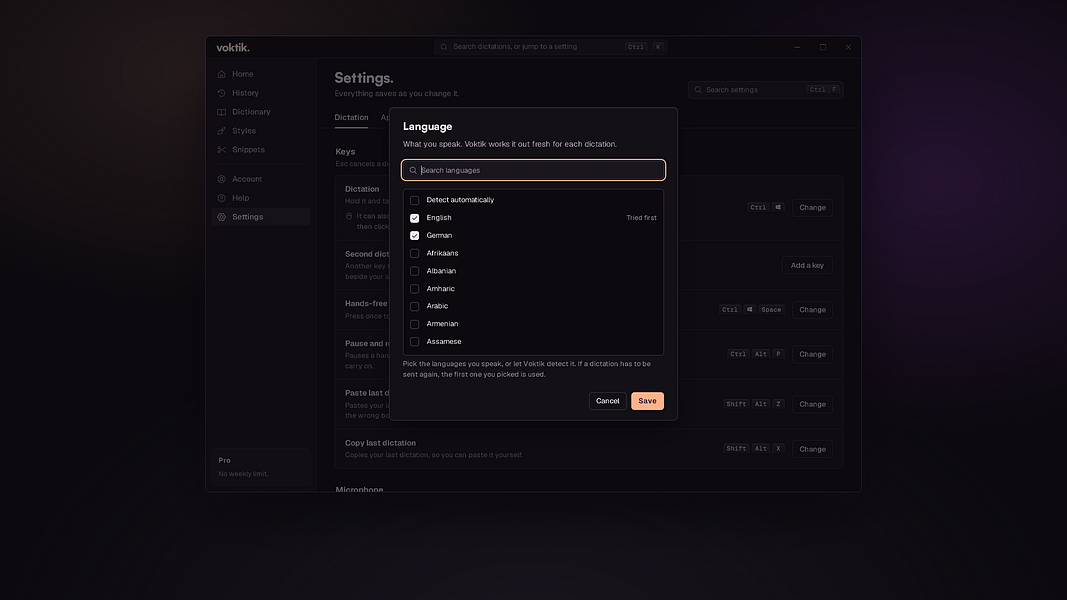Check the Armenian checkbox
This screenshot has width=1067, height=600.
point(414,324)
